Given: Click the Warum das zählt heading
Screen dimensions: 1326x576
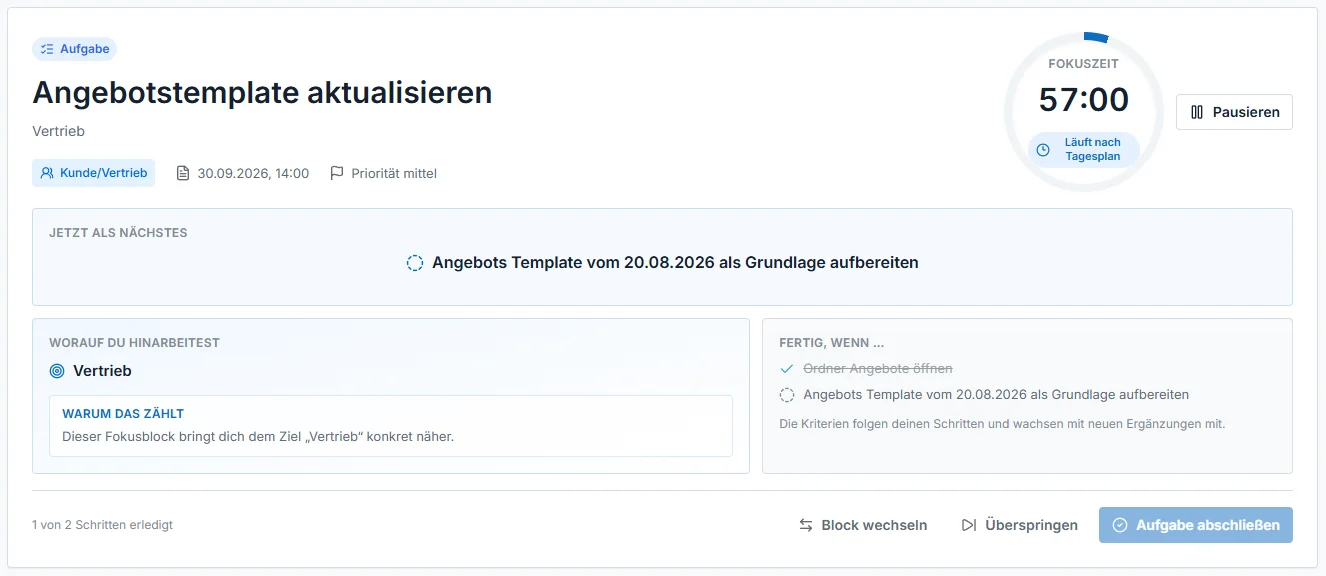Looking at the screenshot, I should [123, 413].
